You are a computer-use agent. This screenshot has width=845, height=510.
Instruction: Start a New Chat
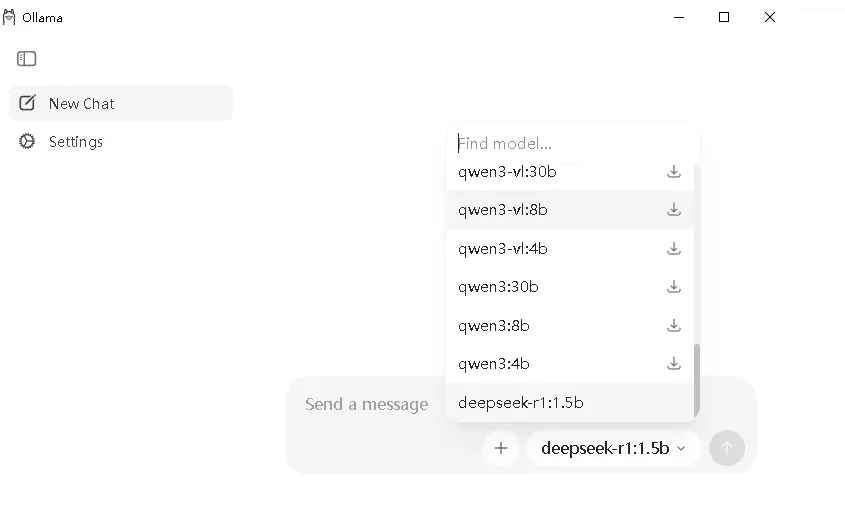[x=81, y=103]
